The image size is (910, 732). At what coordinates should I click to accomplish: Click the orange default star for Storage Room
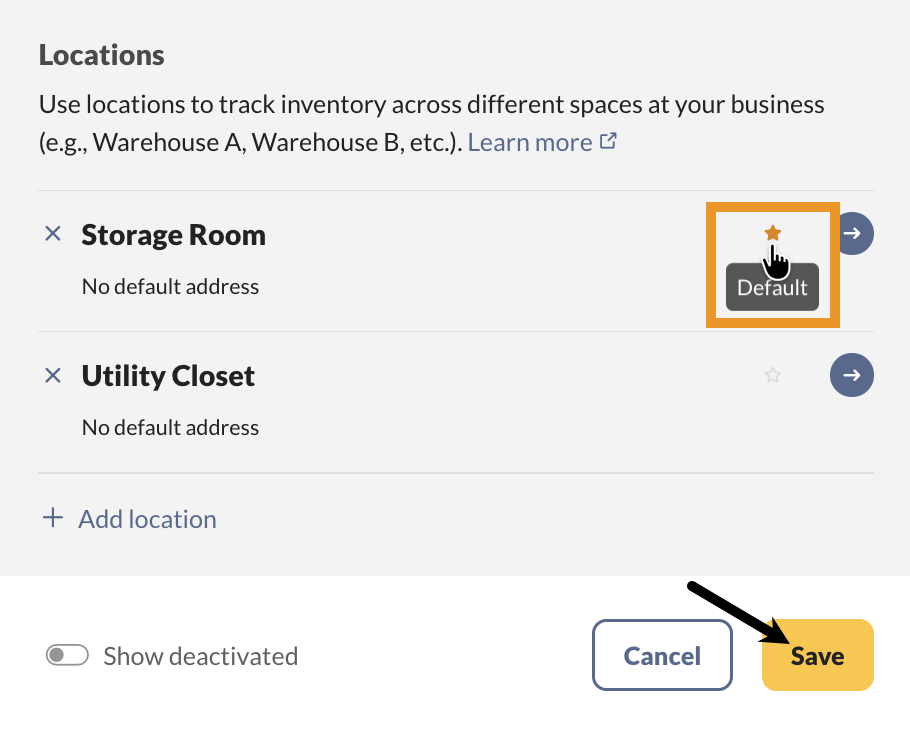click(772, 233)
